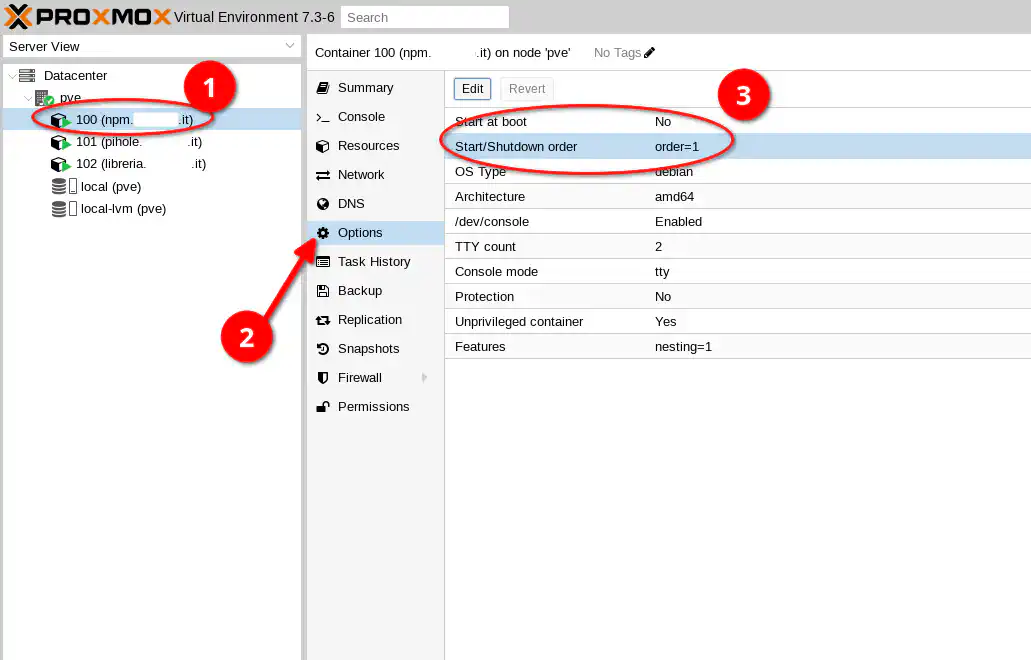Image resolution: width=1031 pixels, height=660 pixels.
Task: Select the Console mode row
Action: 738,271
